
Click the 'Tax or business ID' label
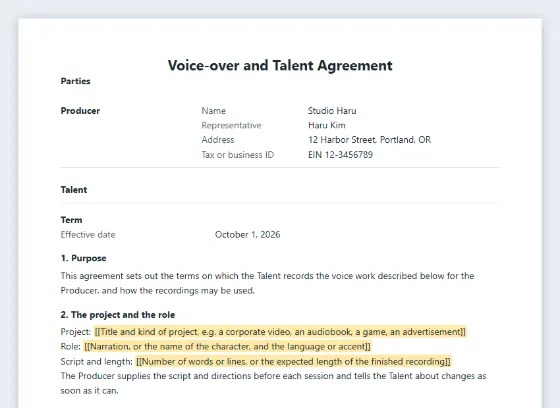[238, 155]
